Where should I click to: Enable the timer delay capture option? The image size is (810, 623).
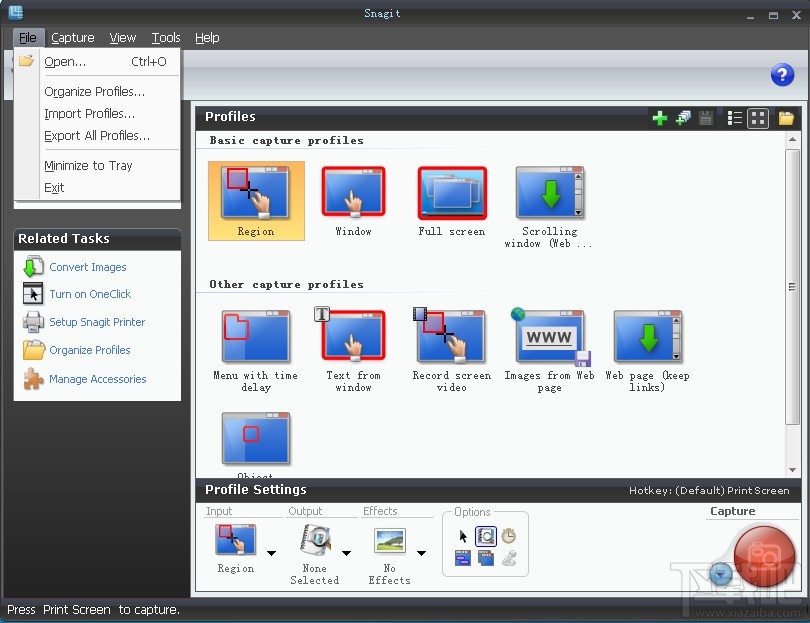point(509,535)
